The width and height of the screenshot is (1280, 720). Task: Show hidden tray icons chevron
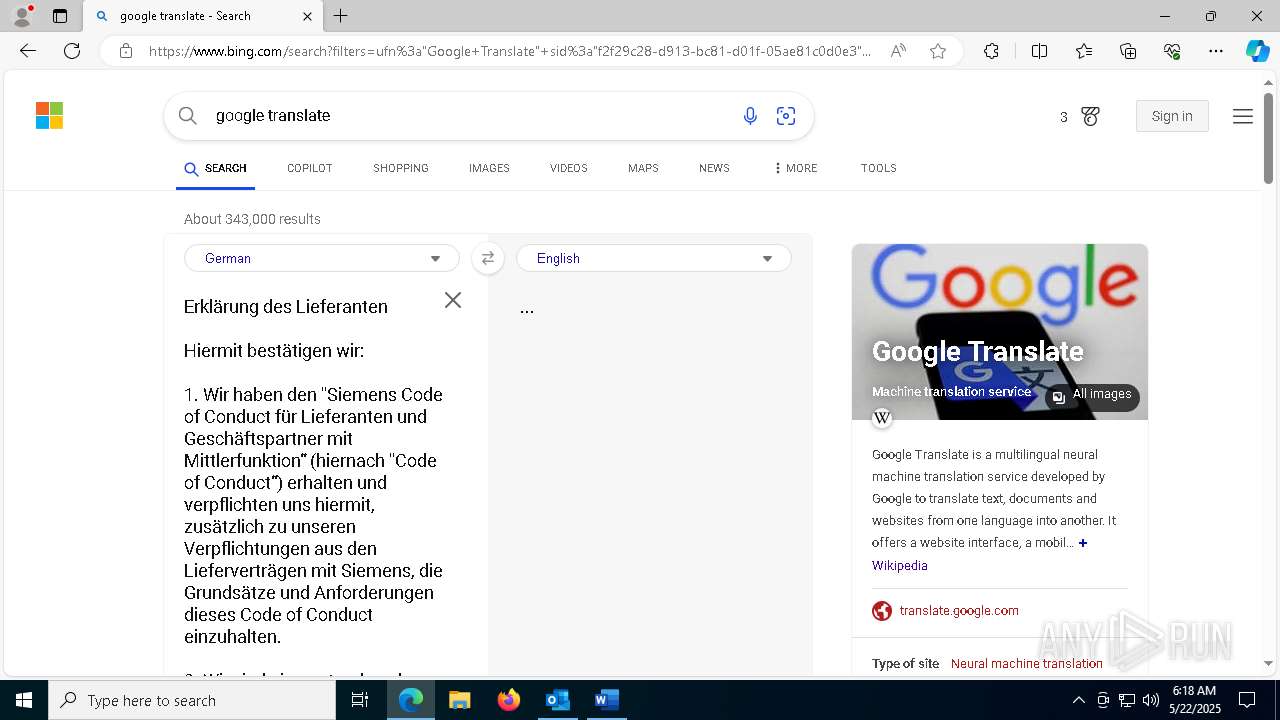[x=1078, y=700]
